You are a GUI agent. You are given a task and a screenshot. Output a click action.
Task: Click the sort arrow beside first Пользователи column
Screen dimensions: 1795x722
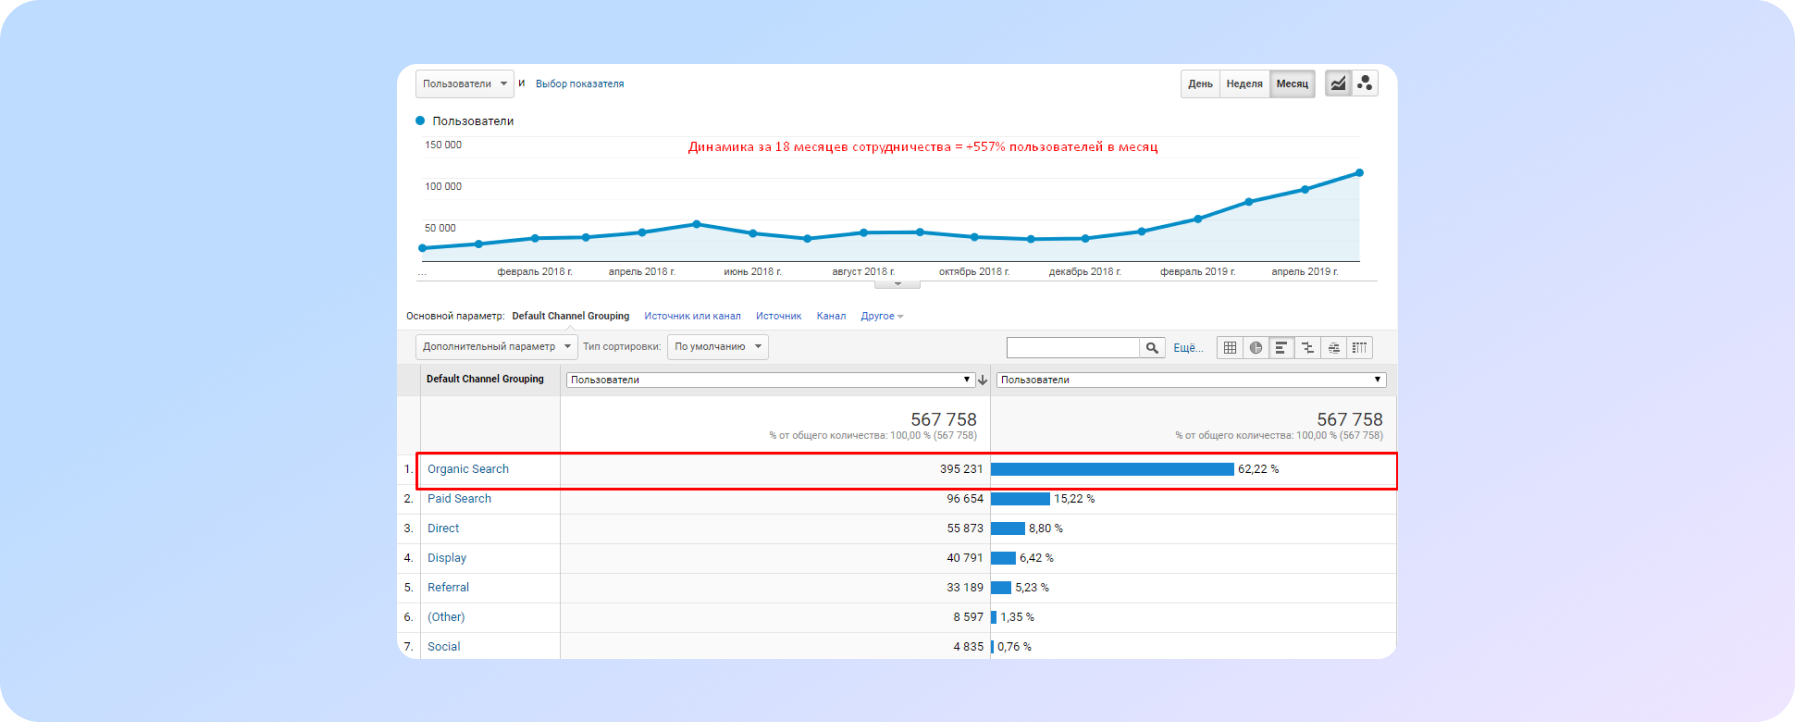[x=983, y=380]
